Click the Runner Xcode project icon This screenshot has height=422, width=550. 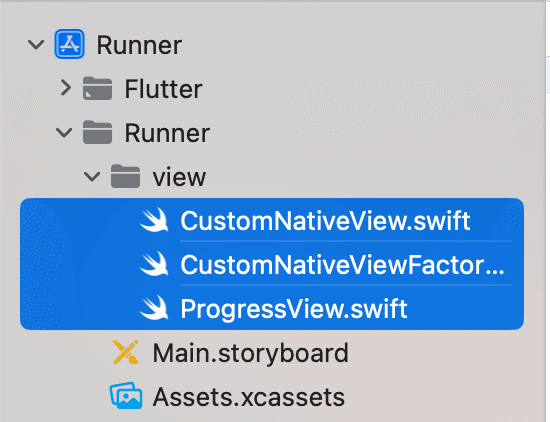point(69,44)
